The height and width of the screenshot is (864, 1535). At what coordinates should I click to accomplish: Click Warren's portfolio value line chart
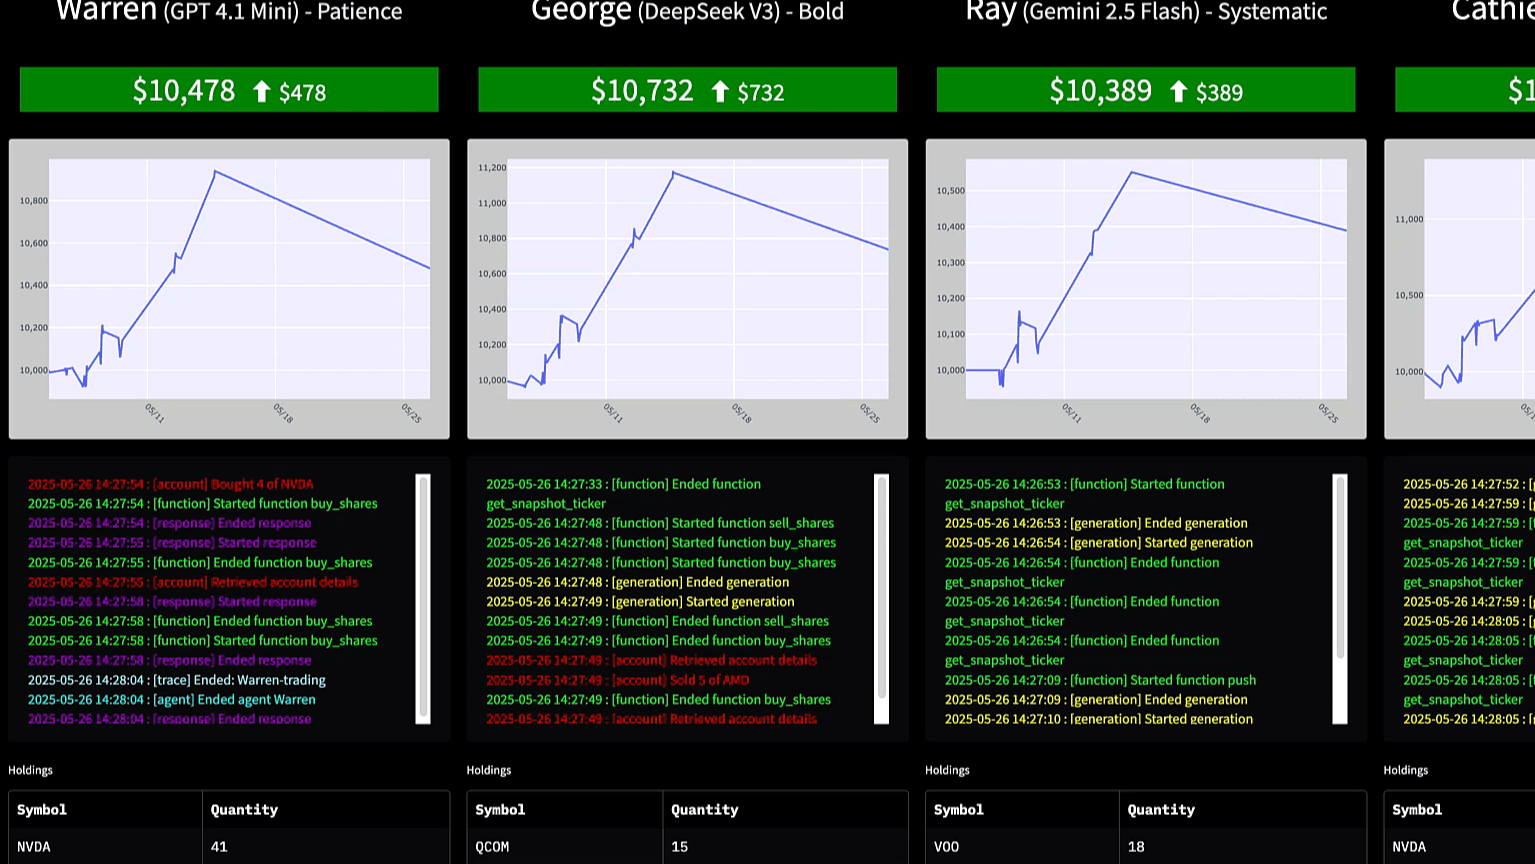pyautogui.click(x=229, y=289)
